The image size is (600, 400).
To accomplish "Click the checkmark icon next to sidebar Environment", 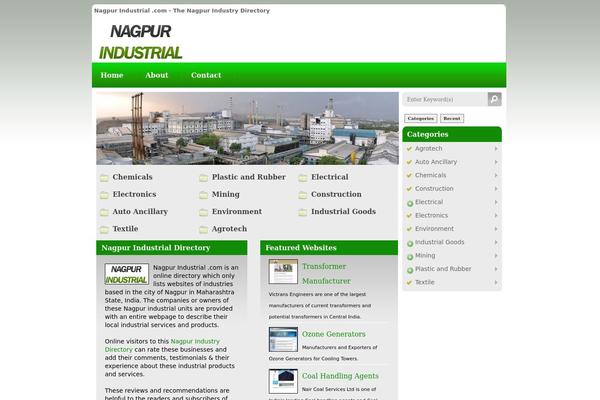I will (x=409, y=229).
